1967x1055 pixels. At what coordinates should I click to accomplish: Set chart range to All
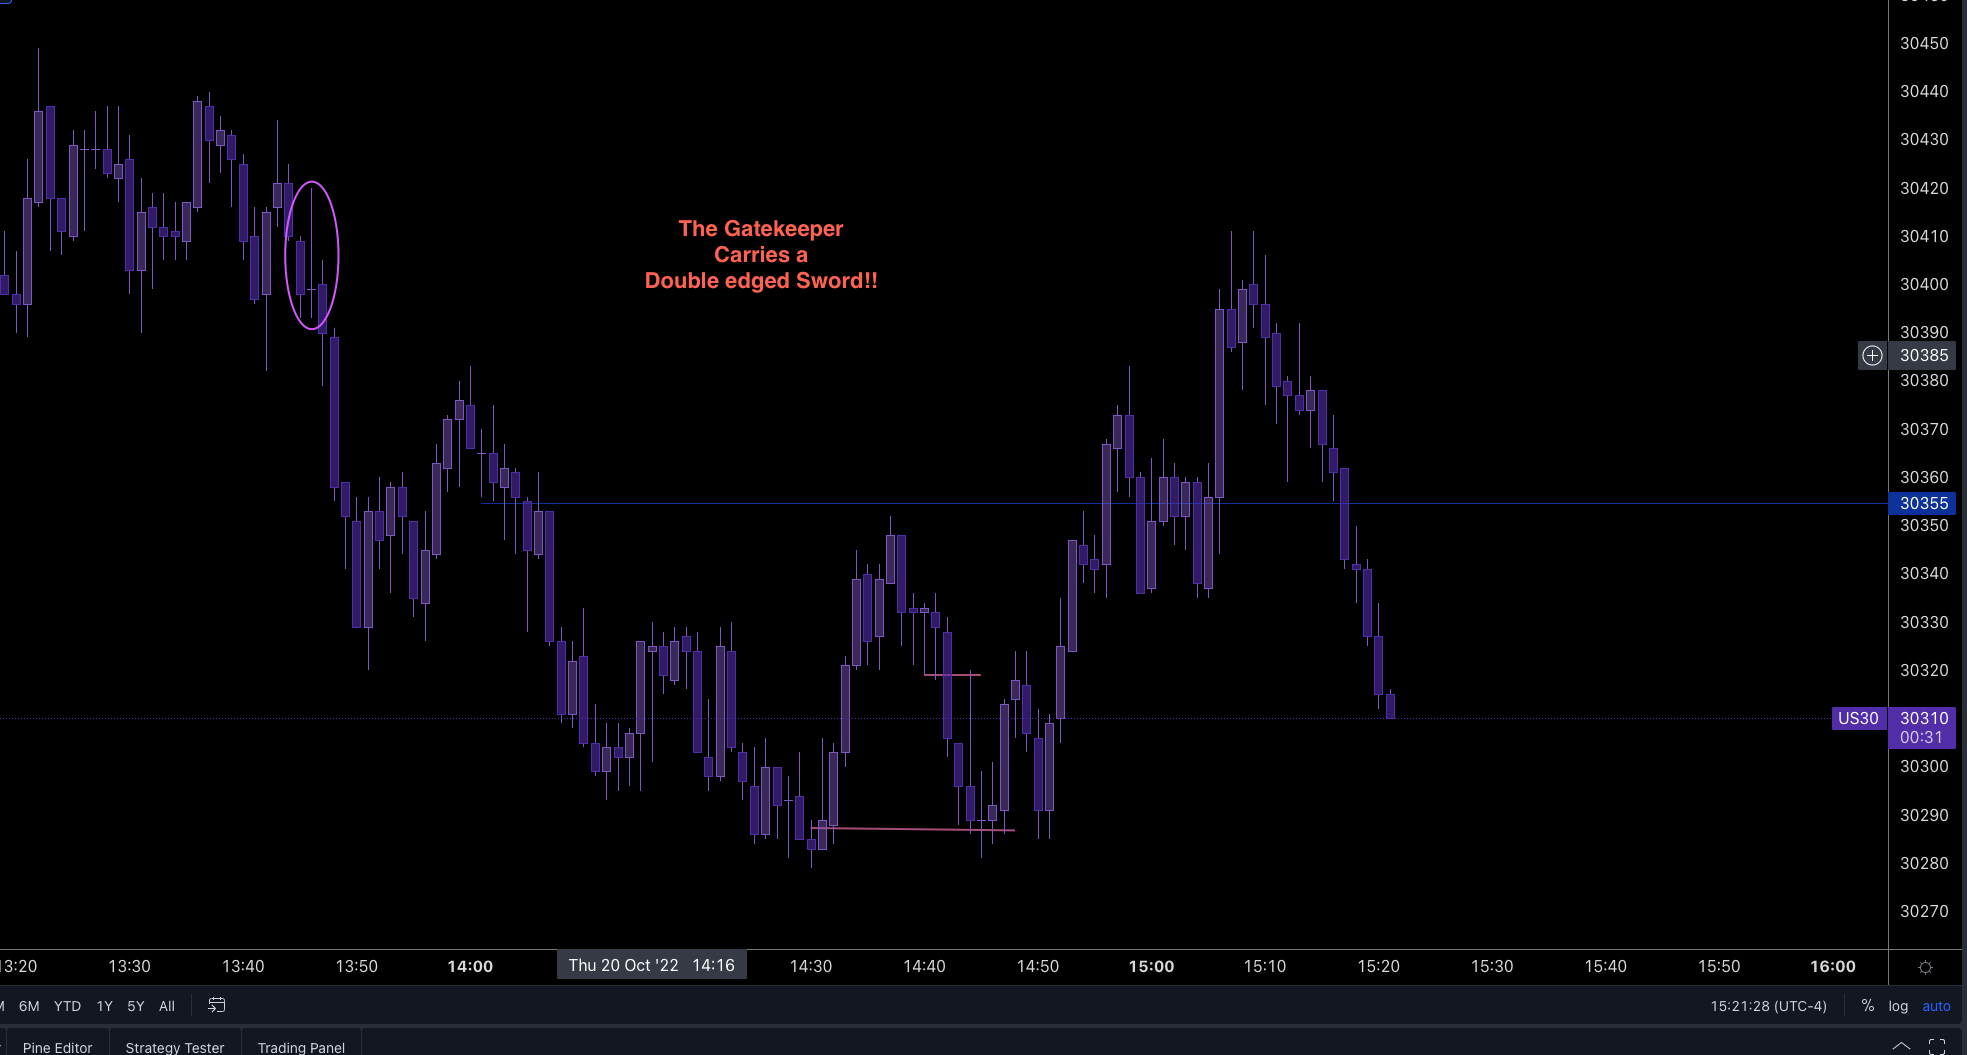point(167,1006)
